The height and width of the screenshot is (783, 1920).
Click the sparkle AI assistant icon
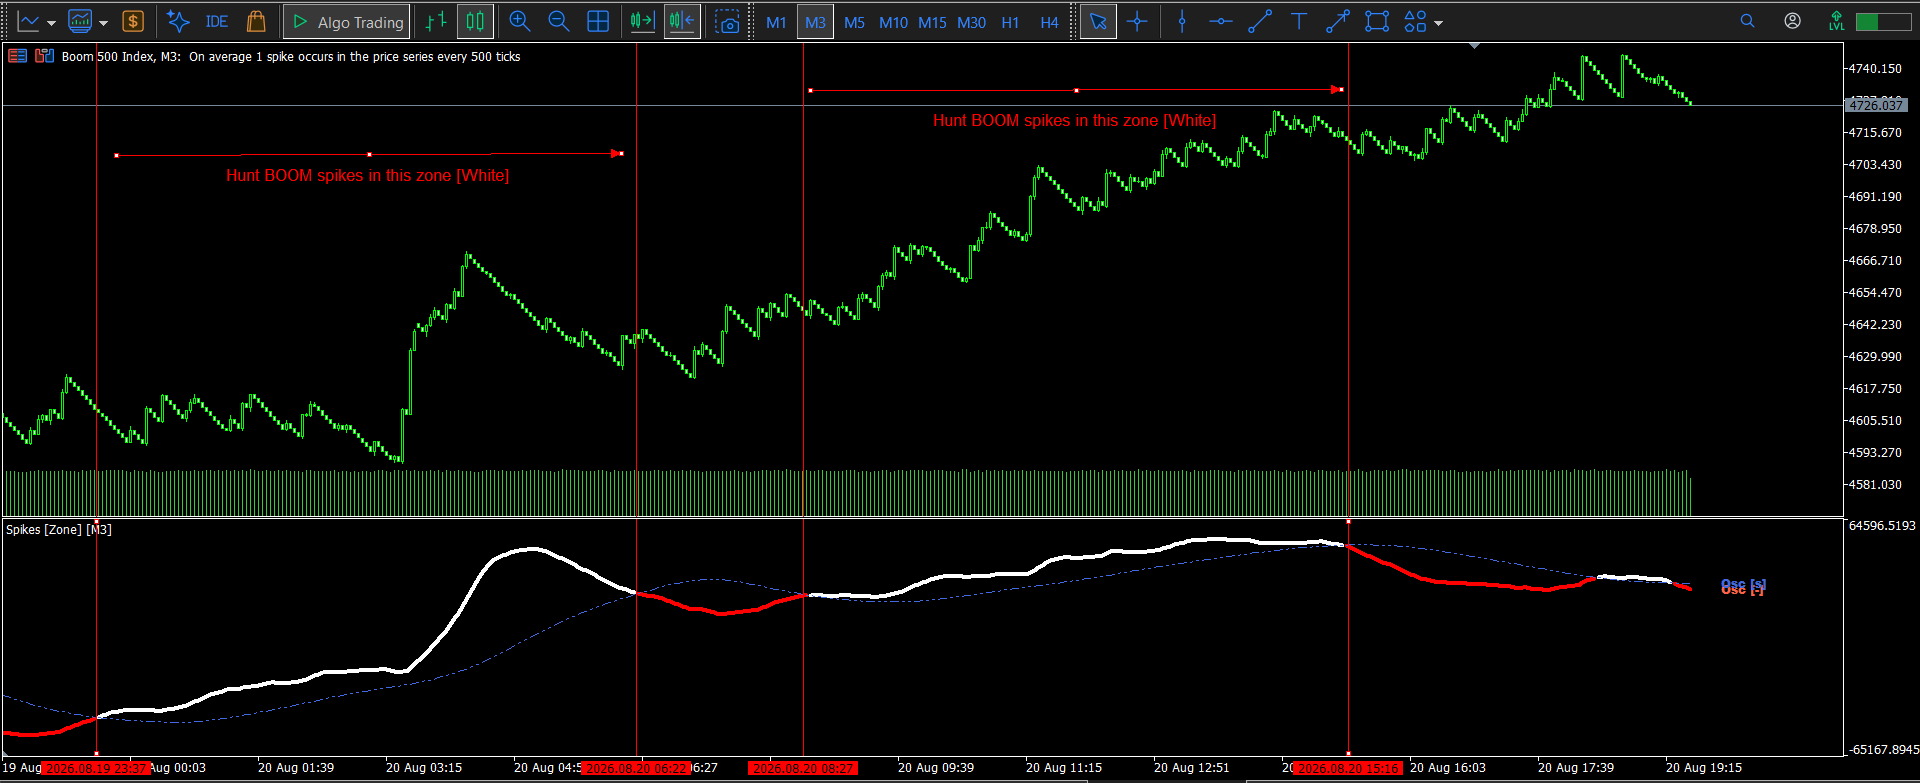pos(178,21)
